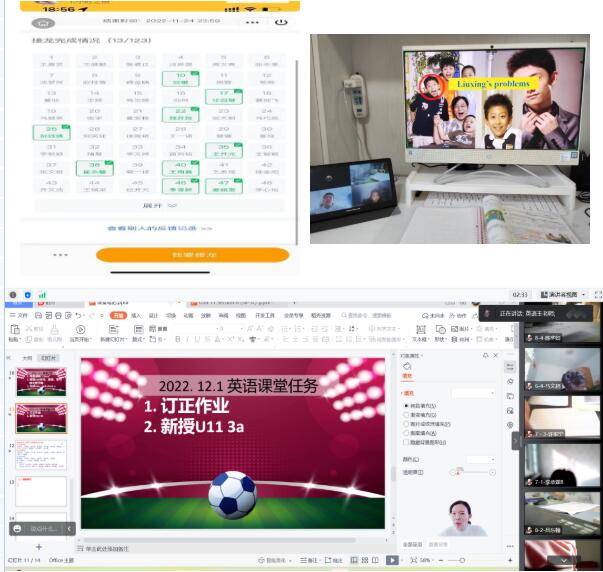Select the first solid fill radio option
The height and width of the screenshot is (572, 603).
click(406, 405)
